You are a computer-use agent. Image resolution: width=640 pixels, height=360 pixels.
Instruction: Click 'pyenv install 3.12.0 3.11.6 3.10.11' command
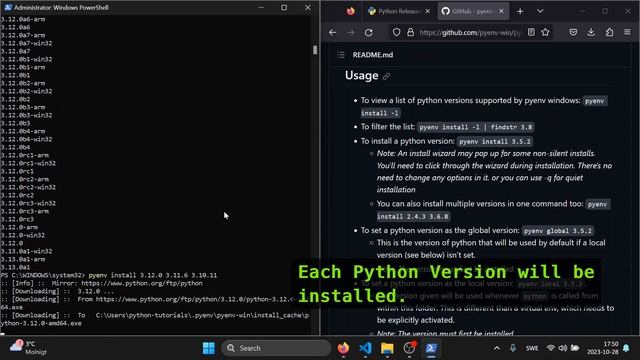[x=153, y=276]
